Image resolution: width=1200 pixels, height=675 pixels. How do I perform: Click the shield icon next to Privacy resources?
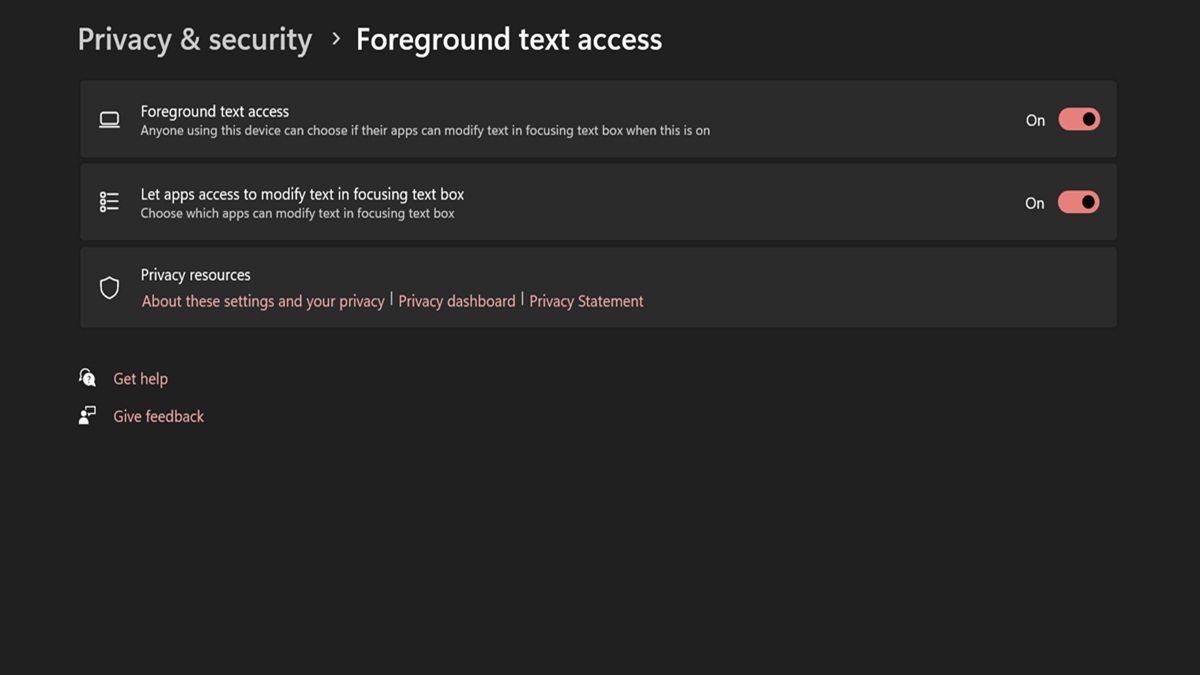109,288
